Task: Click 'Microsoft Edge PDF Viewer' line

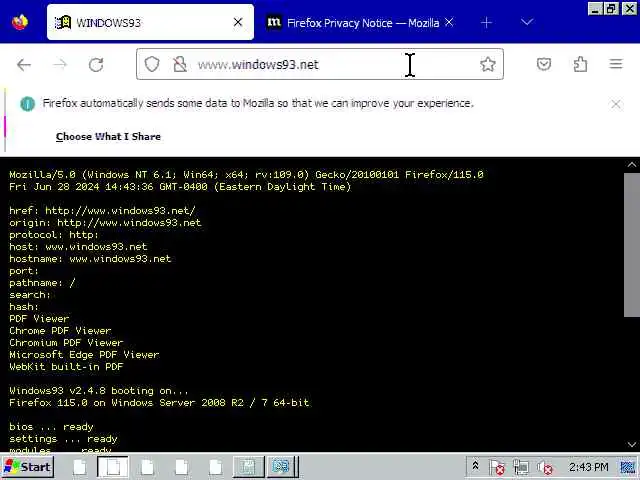Action: (84, 355)
